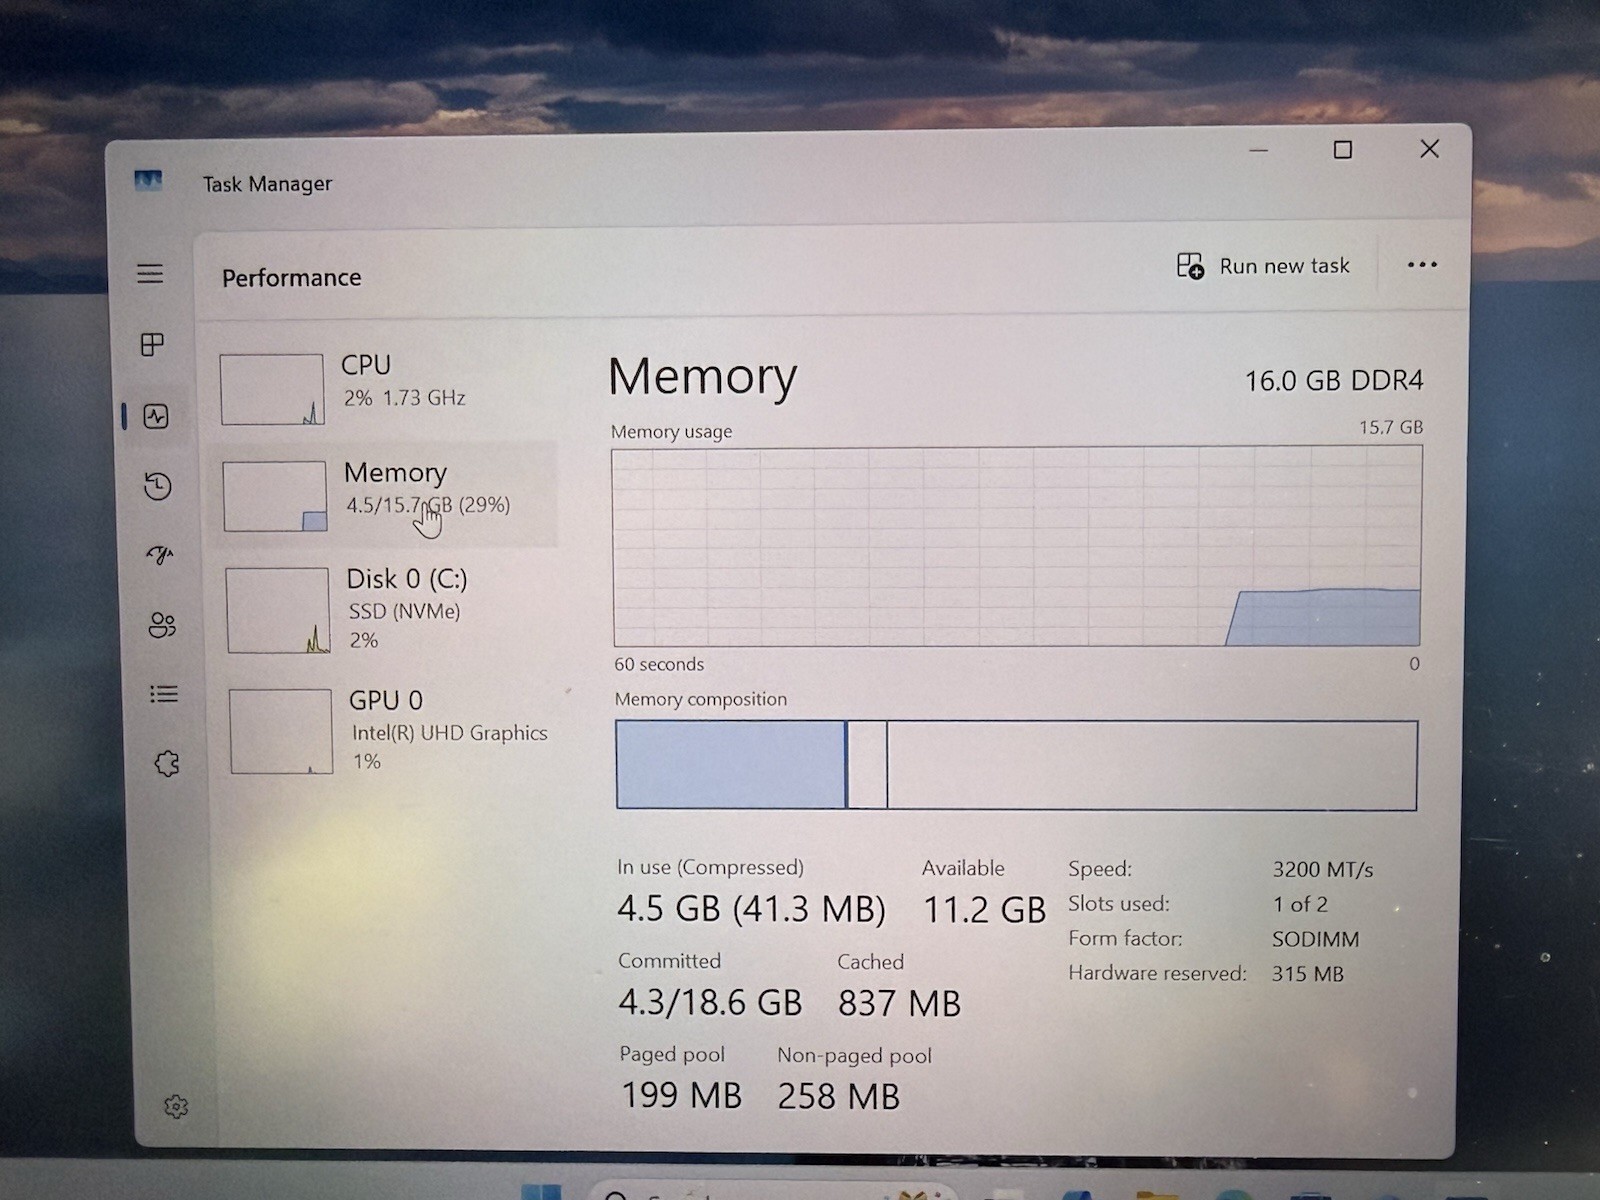Click the In use 4.5 GB value

tap(751, 909)
